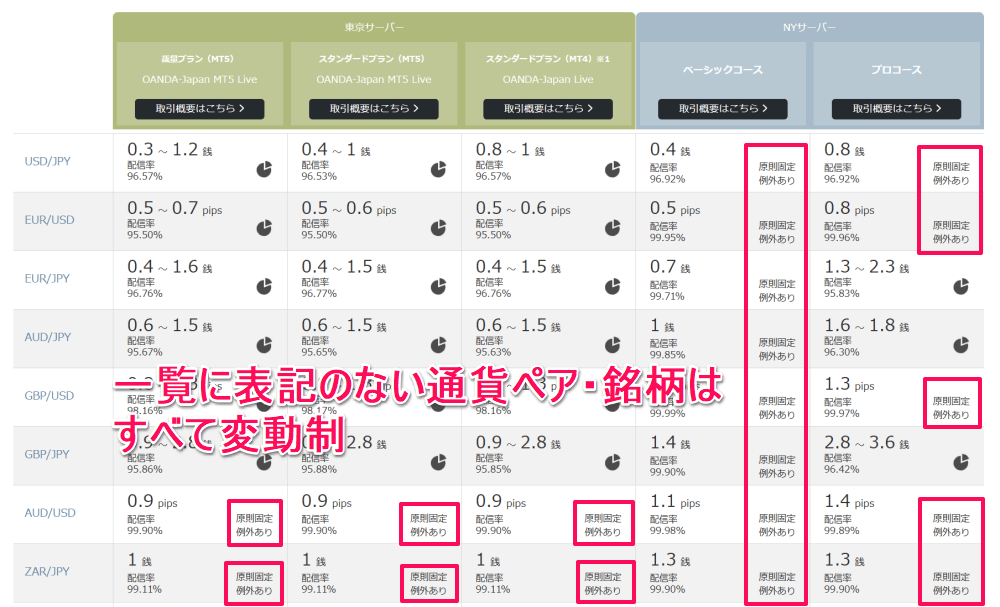The image size is (1000, 607).
Task: Select GBP/JPY pie chart icon under スタンダードプラン(MT4)
Action: 611,463
